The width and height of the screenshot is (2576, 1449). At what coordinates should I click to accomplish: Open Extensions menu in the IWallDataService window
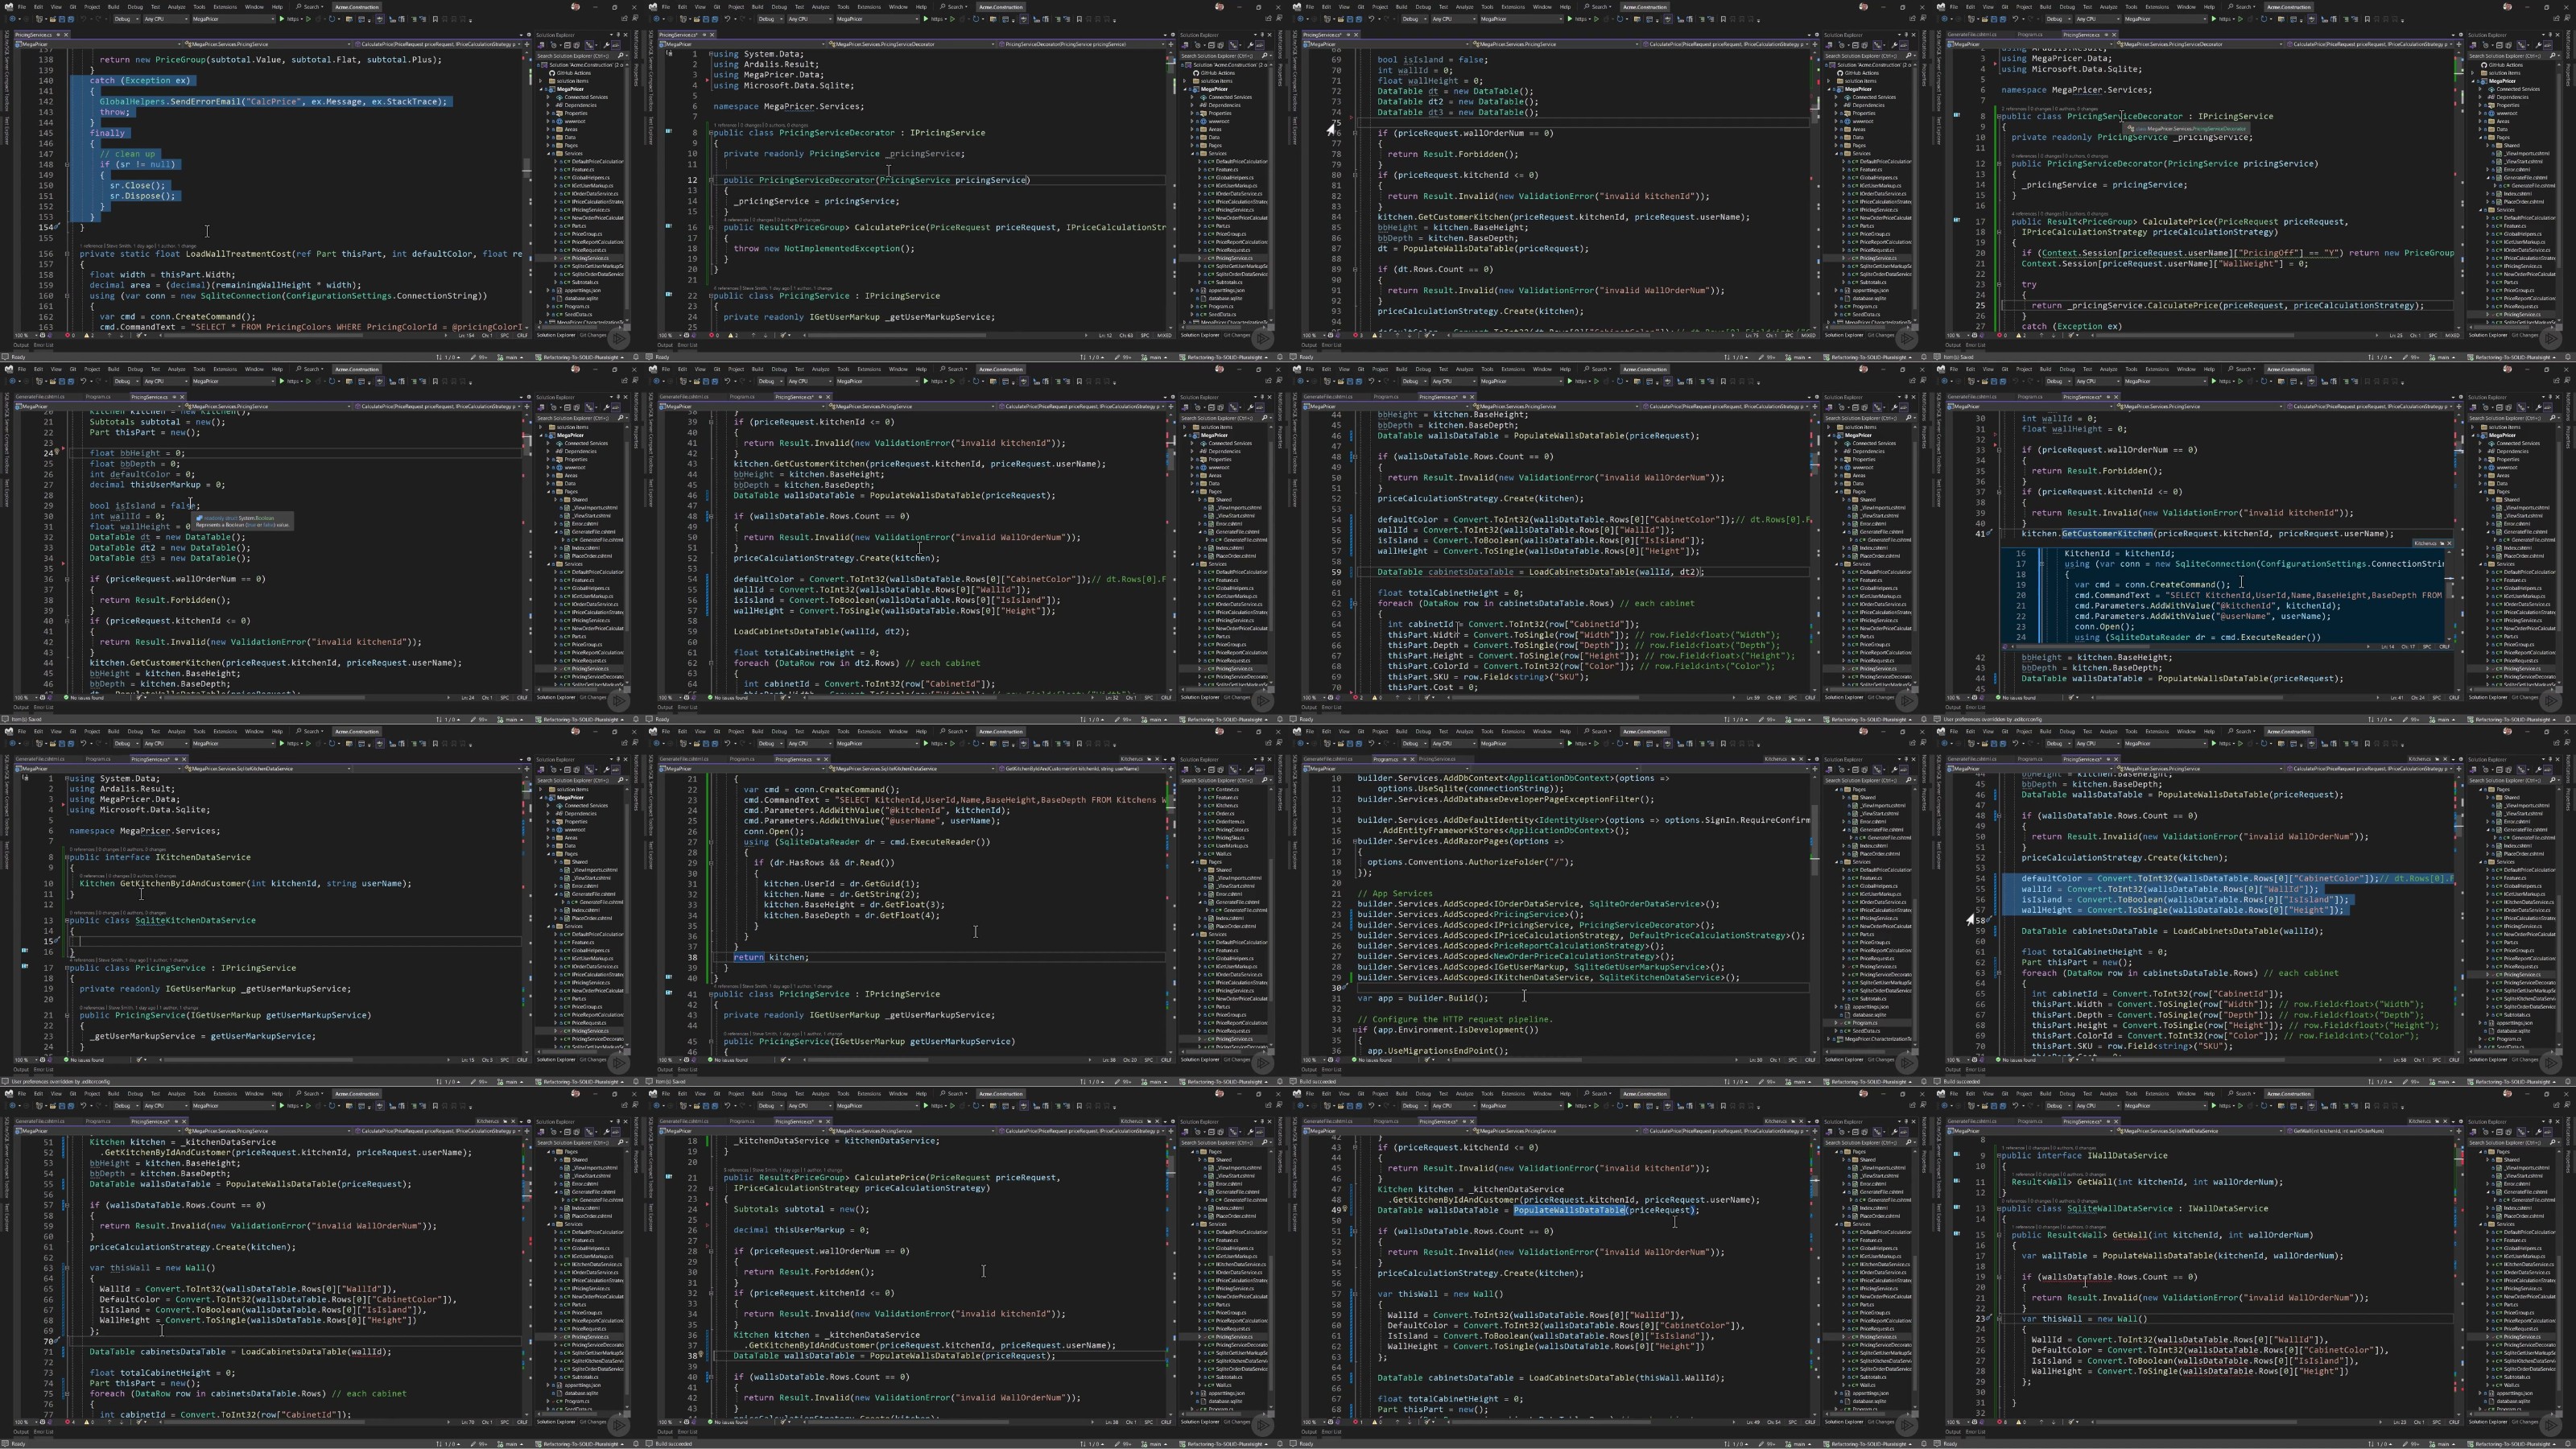tap(2157, 1094)
